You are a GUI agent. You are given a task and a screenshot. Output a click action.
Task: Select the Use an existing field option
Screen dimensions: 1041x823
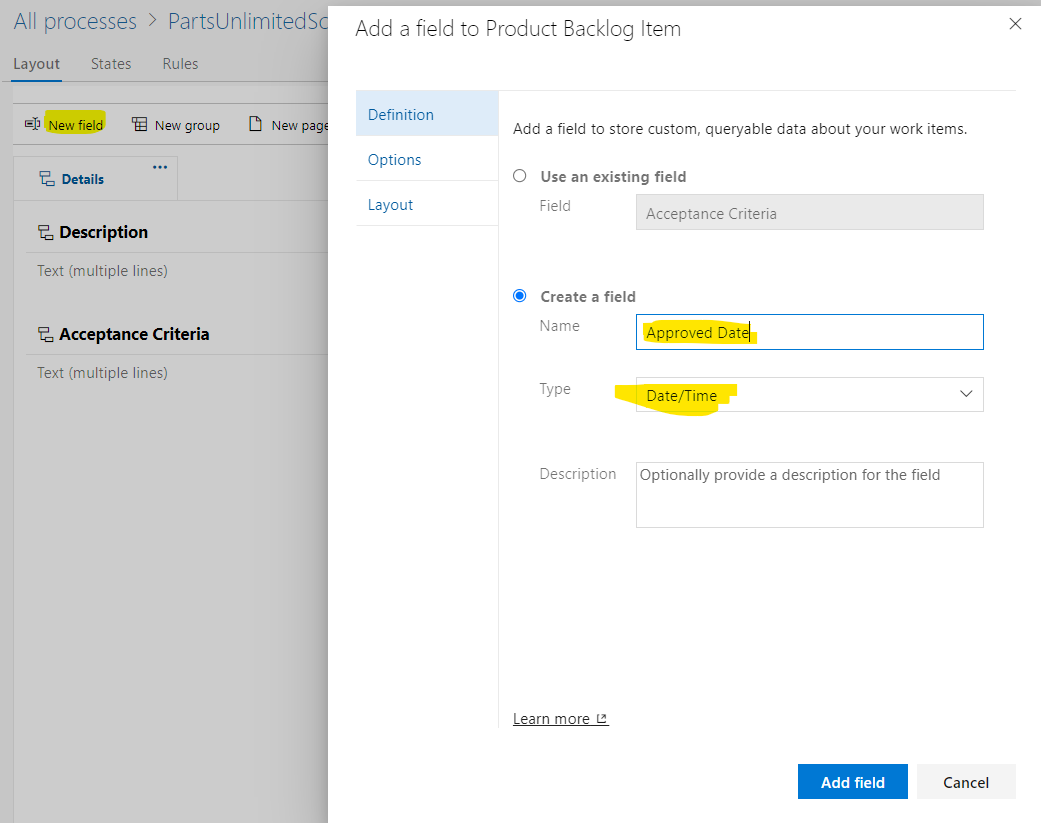click(x=519, y=176)
